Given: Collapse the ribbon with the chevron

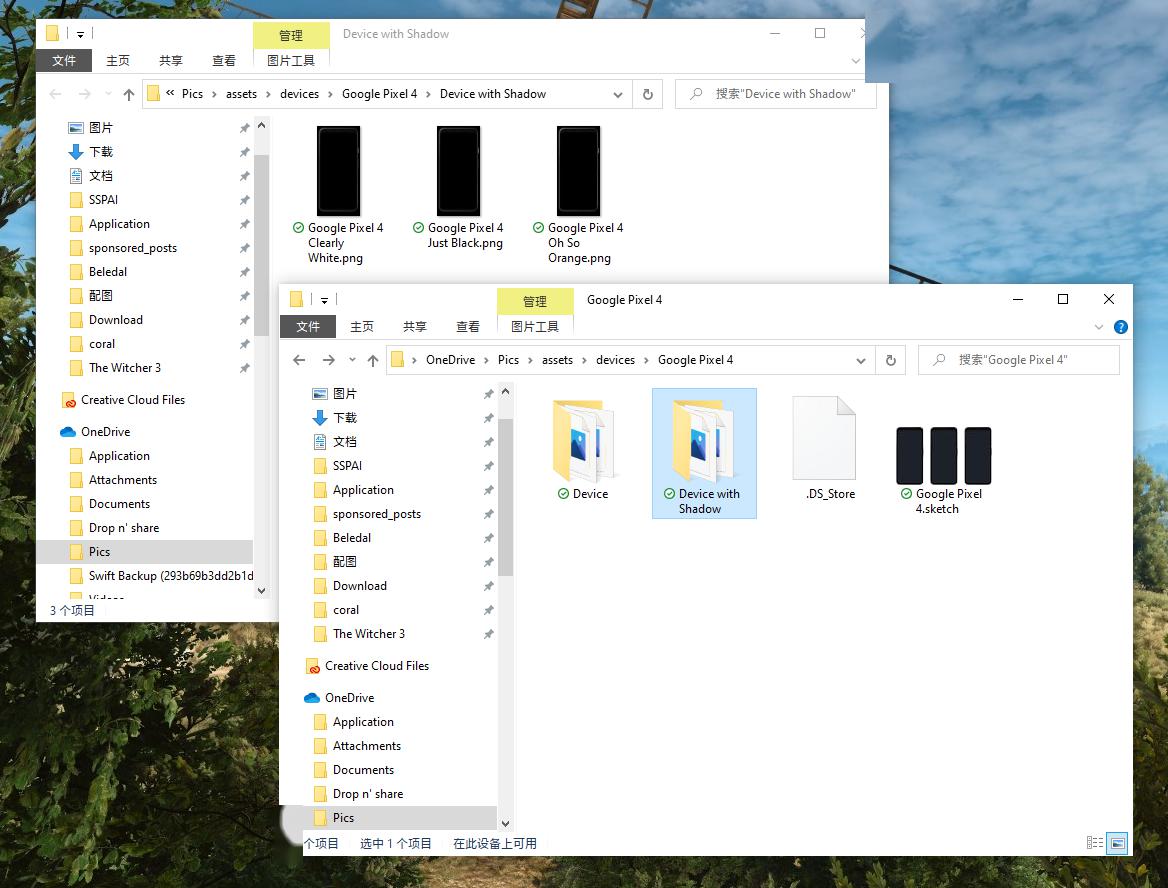Looking at the screenshot, I should click(x=1098, y=326).
